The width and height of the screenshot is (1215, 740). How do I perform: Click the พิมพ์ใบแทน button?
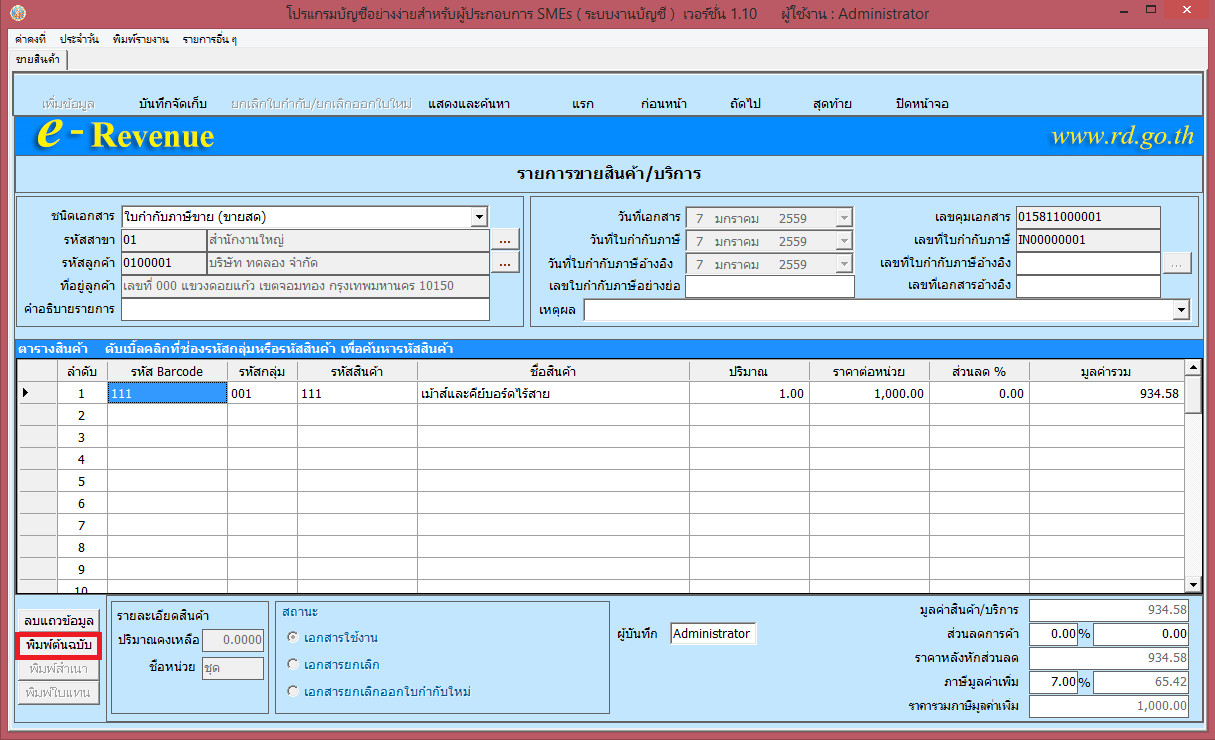click(59, 692)
